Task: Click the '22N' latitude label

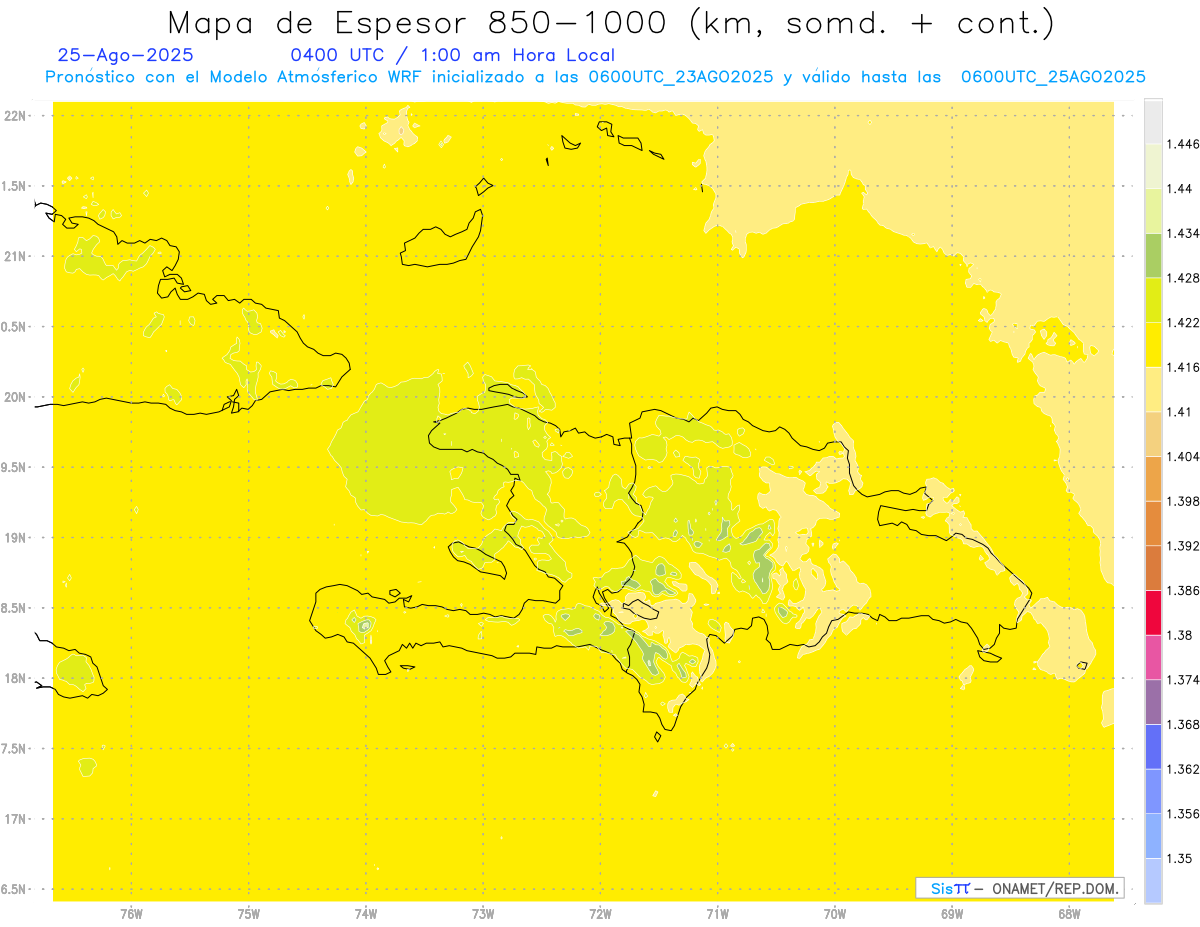Action: (17, 116)
